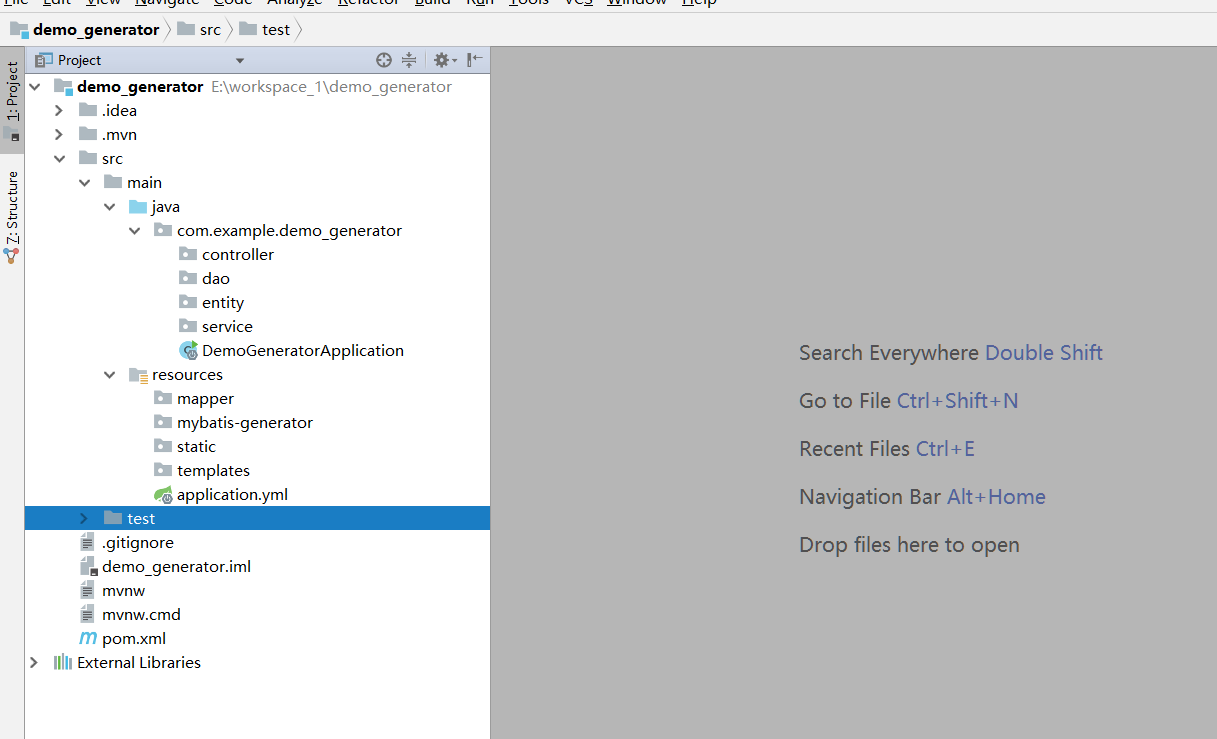Select the External Libraries label
Viewport: 1217px width, 739px height.
click(139, 662)
